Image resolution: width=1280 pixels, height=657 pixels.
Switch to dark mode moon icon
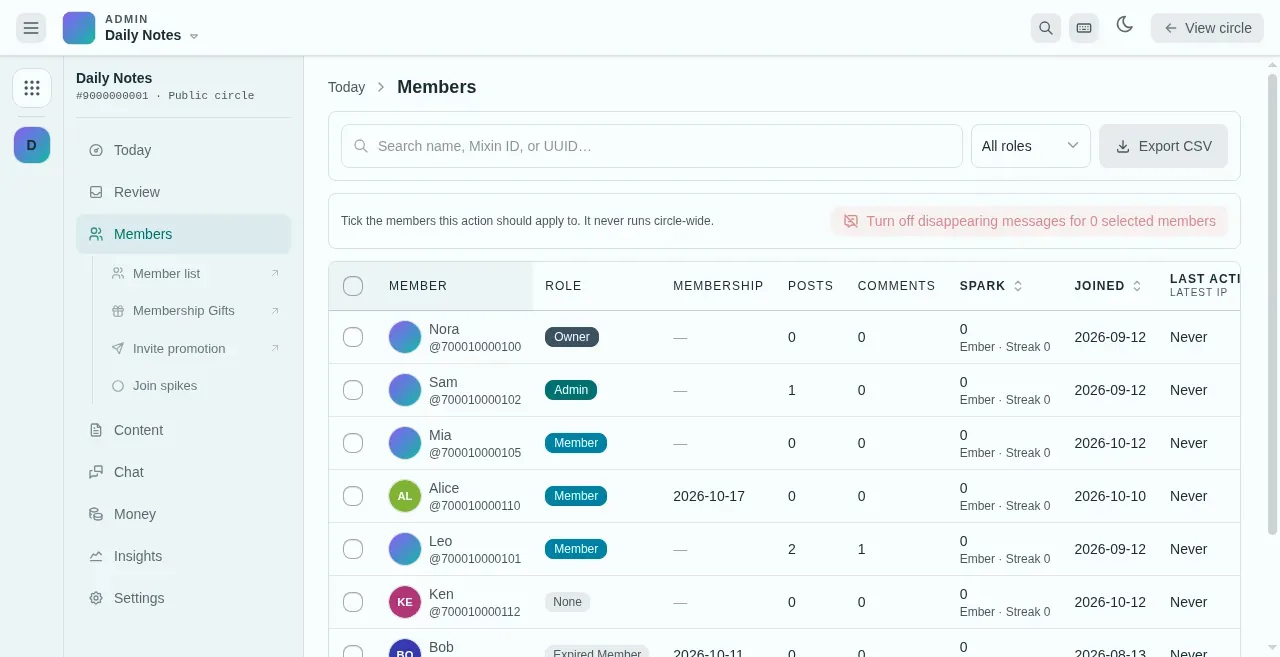[x=1125, y=25]
